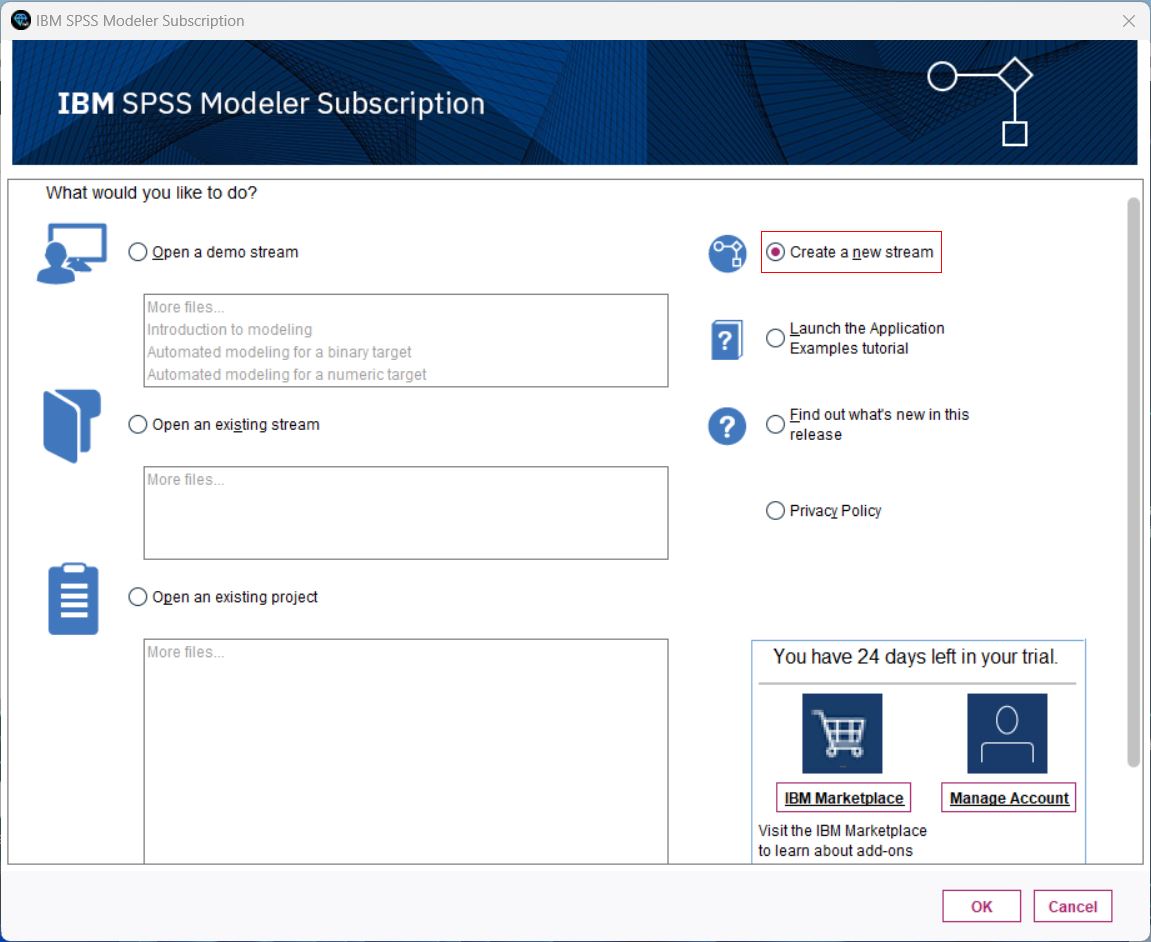Image resolution: width=1151 pixels, height=942 pixels.
Task: Click the Manage Account person icon
Action: [1007, 733]
